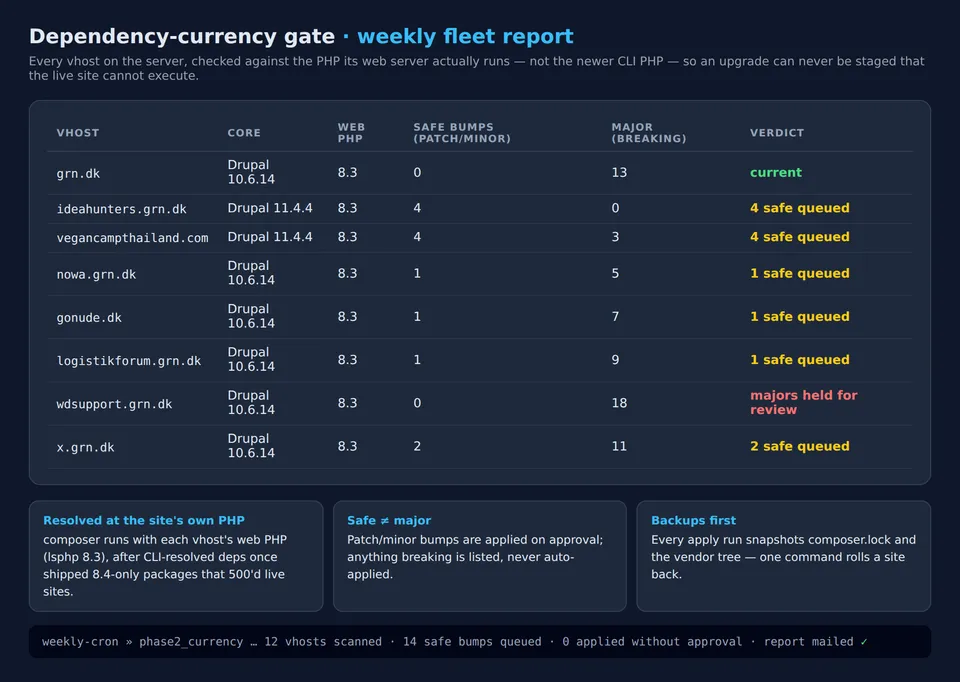Viewport: 960px width, 682px height.
Task: Click the WEB PHP column header
Action: point(351,133)
